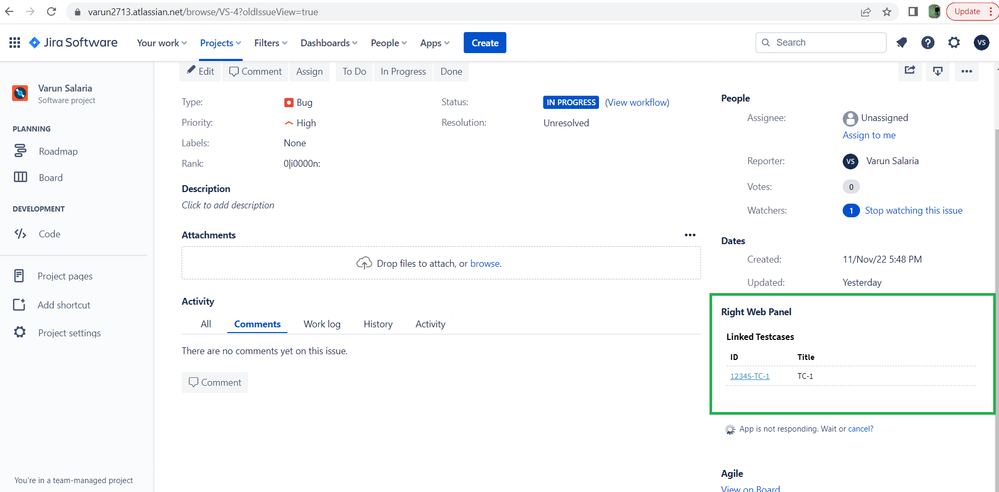Click the Chrome Update button
Screen dimensions: 999x492
[971, 11]
